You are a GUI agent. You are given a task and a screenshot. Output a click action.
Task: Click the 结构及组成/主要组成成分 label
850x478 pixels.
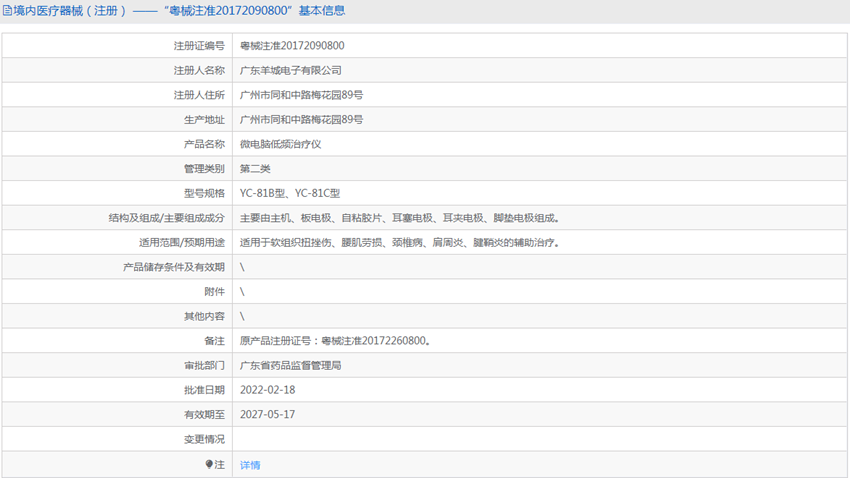(166, 218)
